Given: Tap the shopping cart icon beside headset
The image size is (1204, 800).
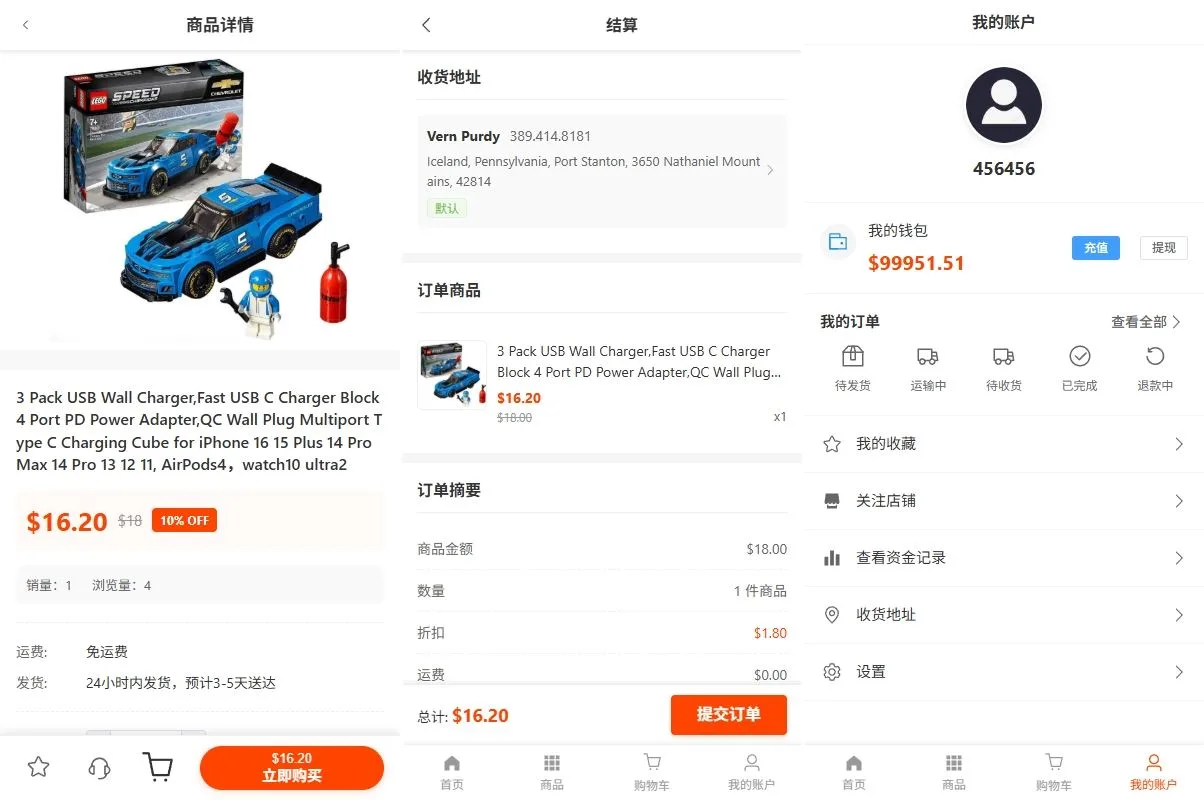Looking at the screenshot, I should [158, 767].
